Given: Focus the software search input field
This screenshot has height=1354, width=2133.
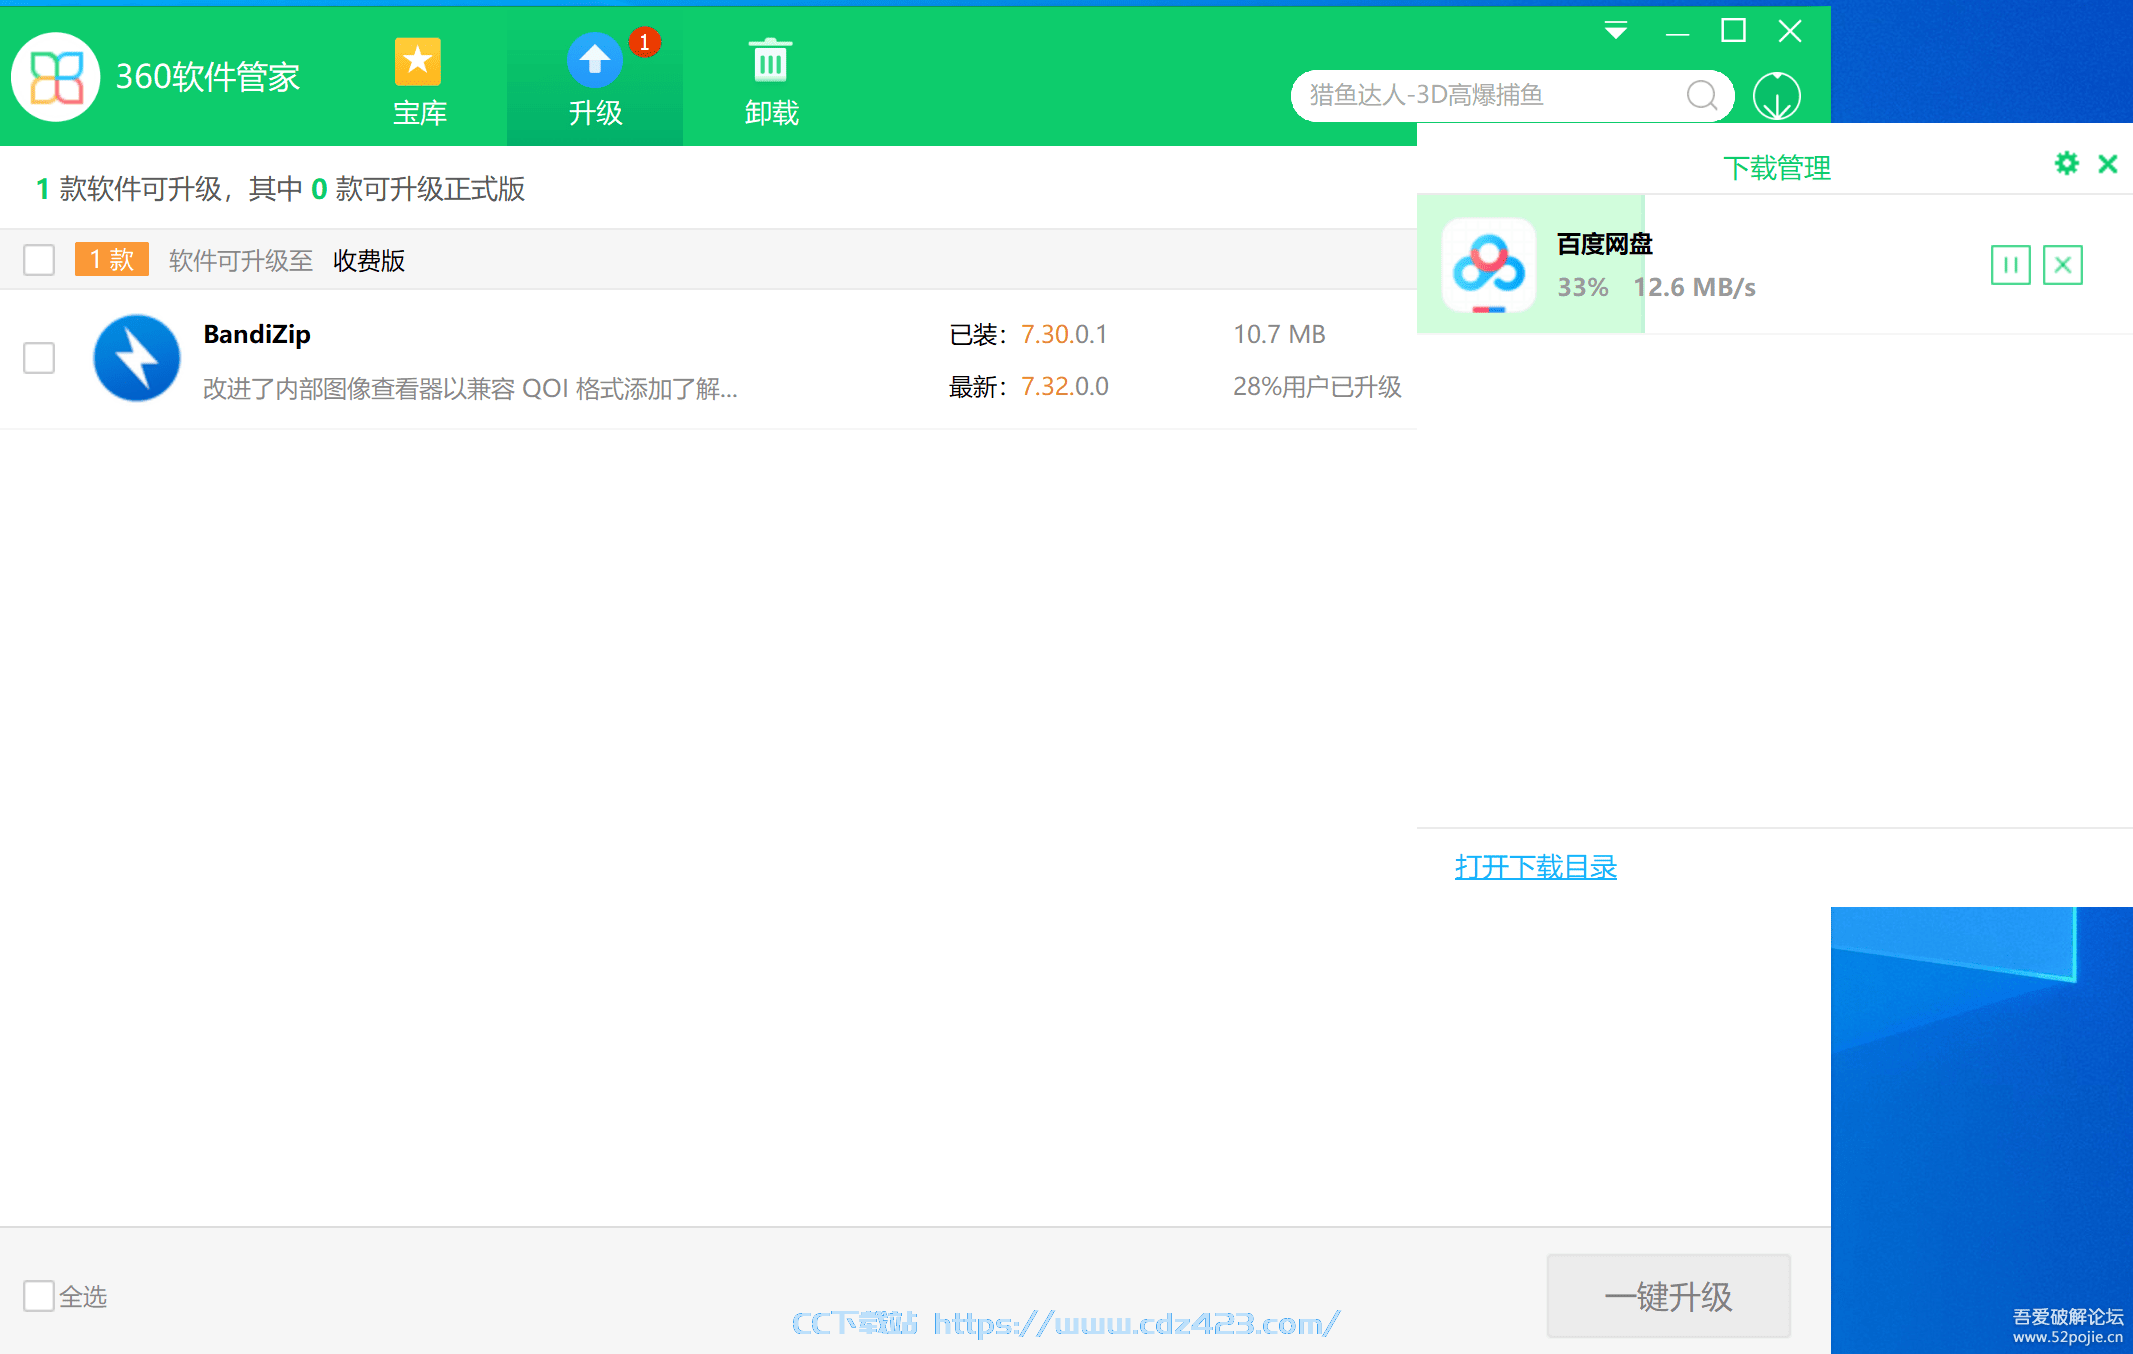Looking at the screenshot, I should pos(1512,96).
